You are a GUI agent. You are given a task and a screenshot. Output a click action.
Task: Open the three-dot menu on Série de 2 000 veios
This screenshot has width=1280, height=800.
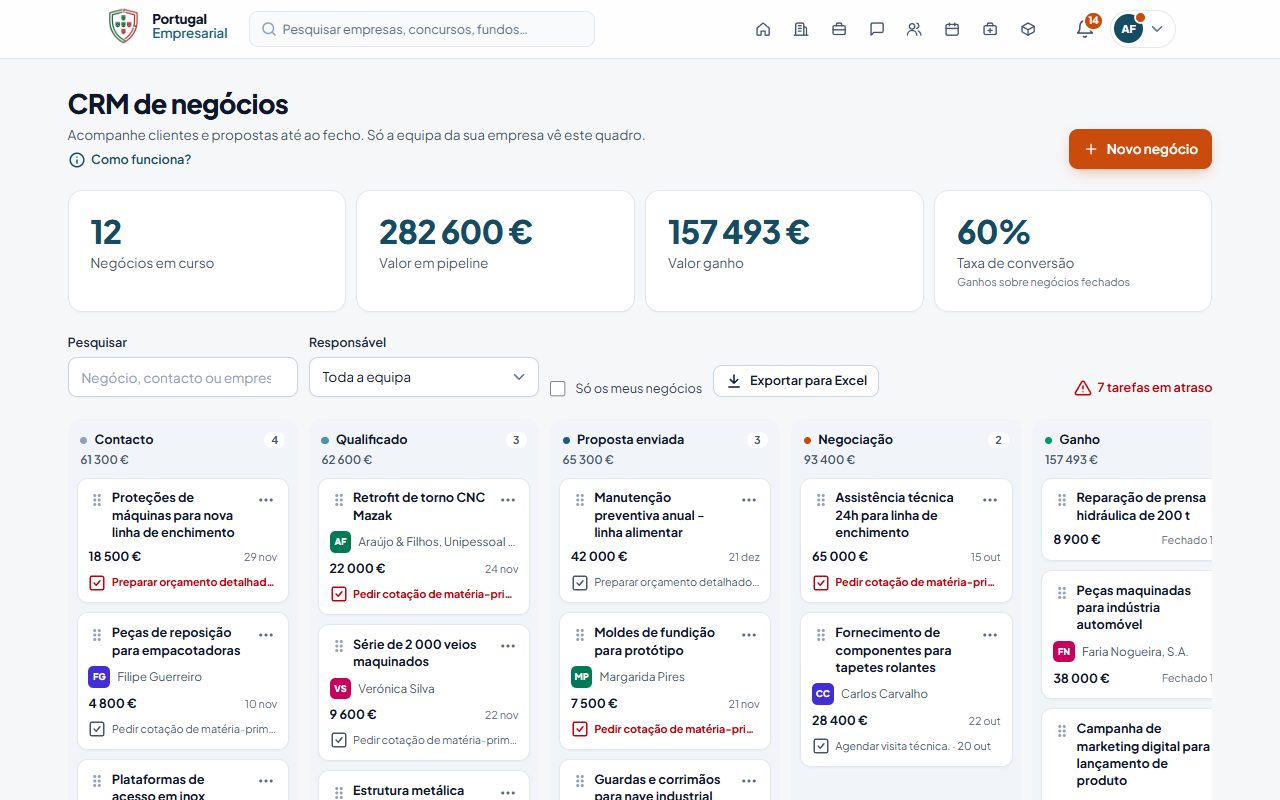[x=508, y=647]
